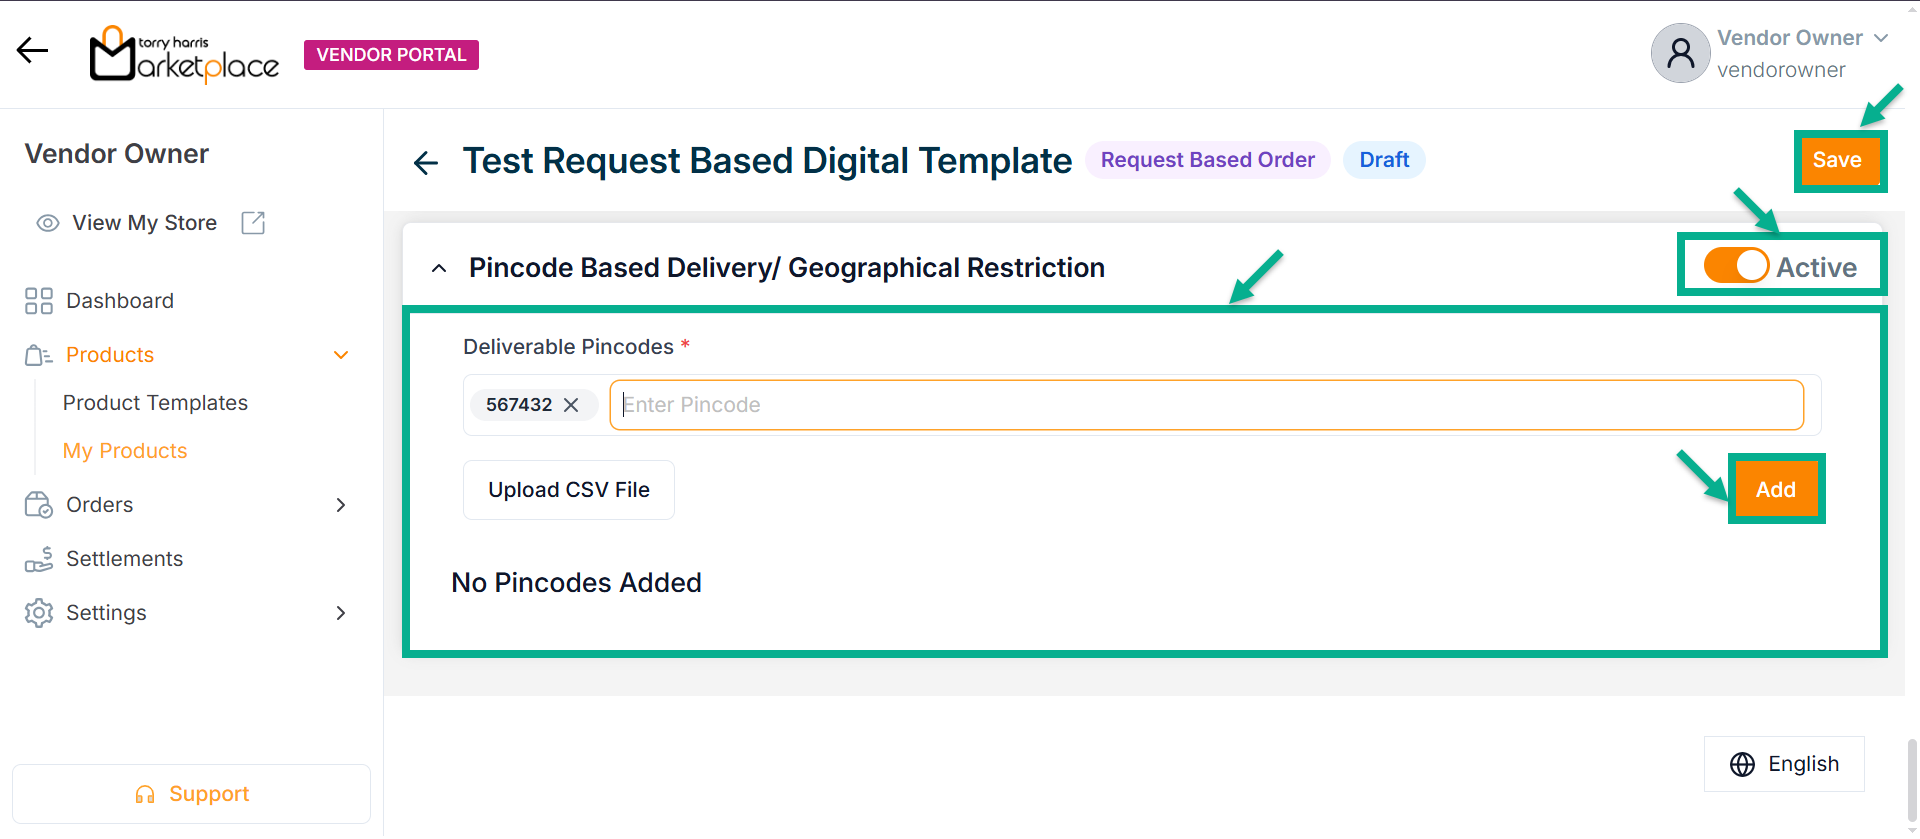
Task: Remove the 567432 pincode chip
Action: coord(571,405)
